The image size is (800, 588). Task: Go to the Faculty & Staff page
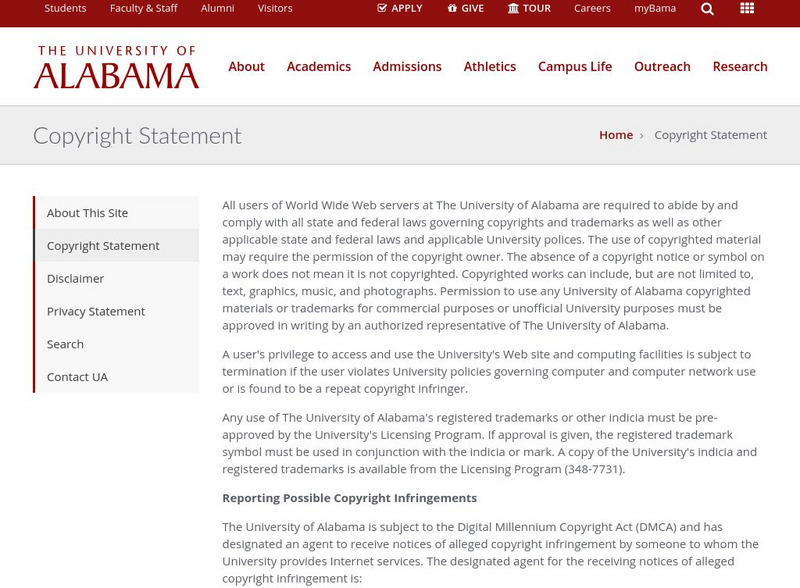click(x=143, y=8)
